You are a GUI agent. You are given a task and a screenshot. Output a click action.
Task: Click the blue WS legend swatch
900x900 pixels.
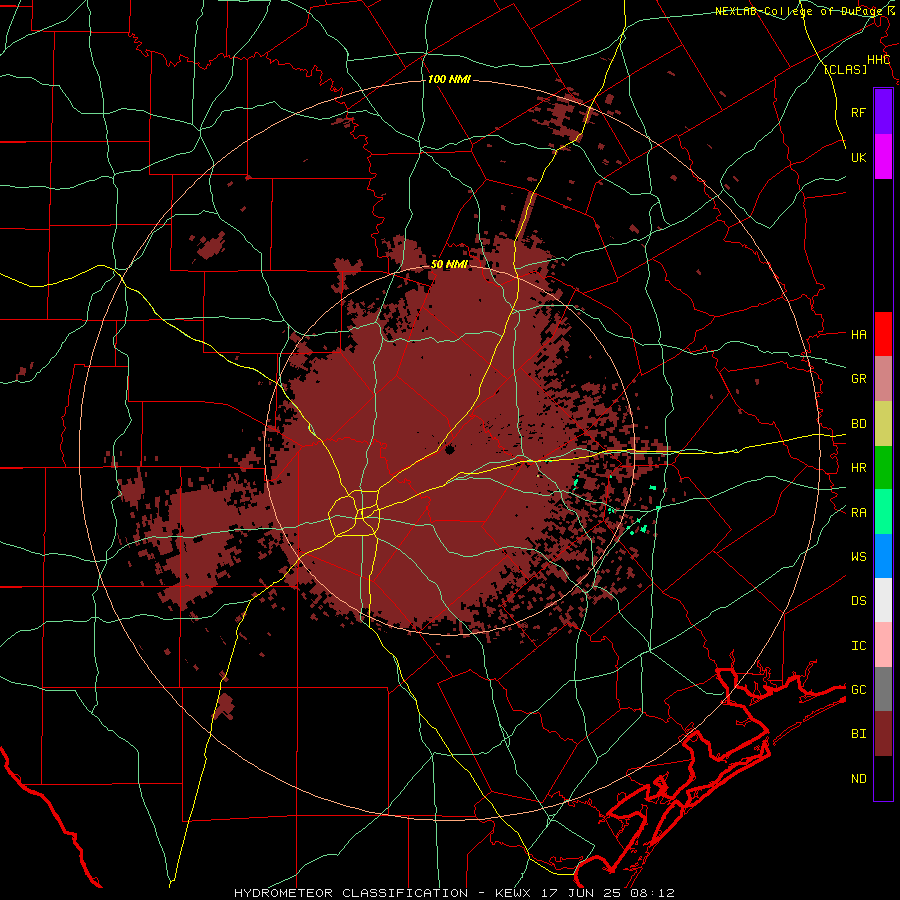point(883,556)
